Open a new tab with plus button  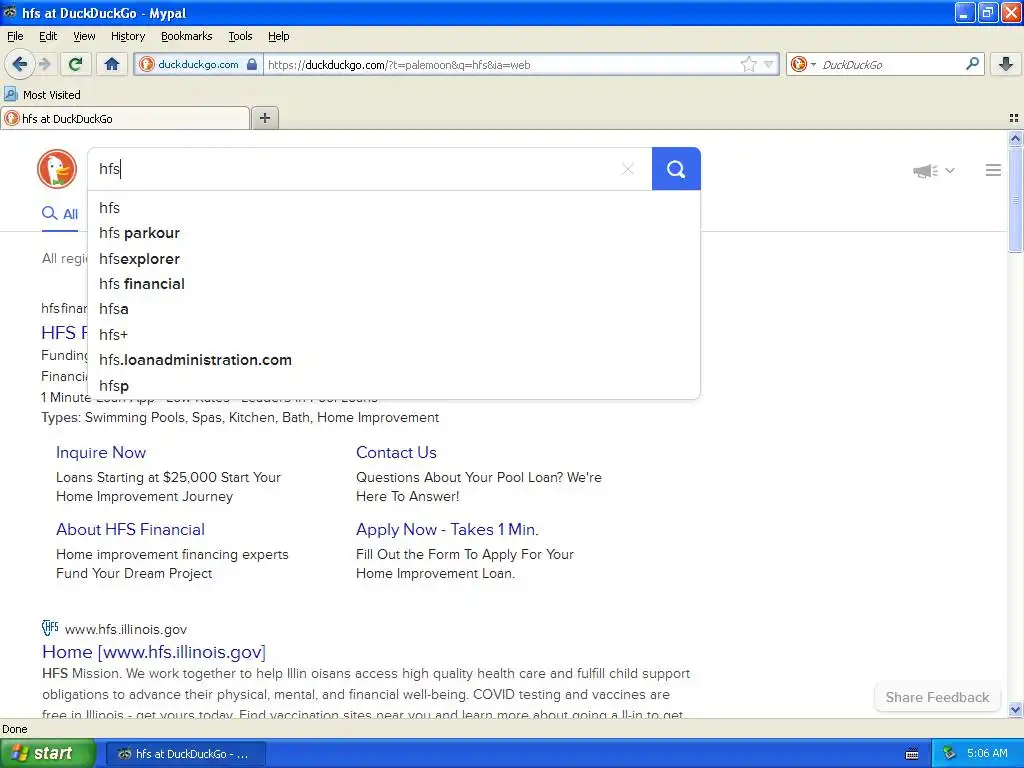(264, 118)
